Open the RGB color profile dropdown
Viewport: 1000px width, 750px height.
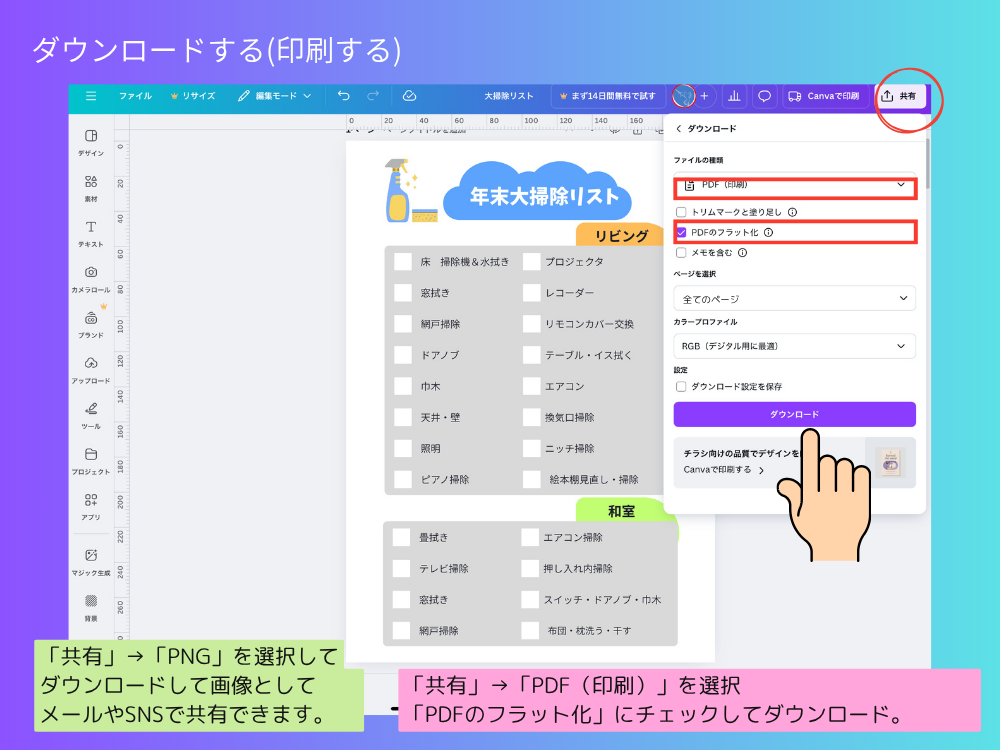pyautogui.click(x=794, y=346)
